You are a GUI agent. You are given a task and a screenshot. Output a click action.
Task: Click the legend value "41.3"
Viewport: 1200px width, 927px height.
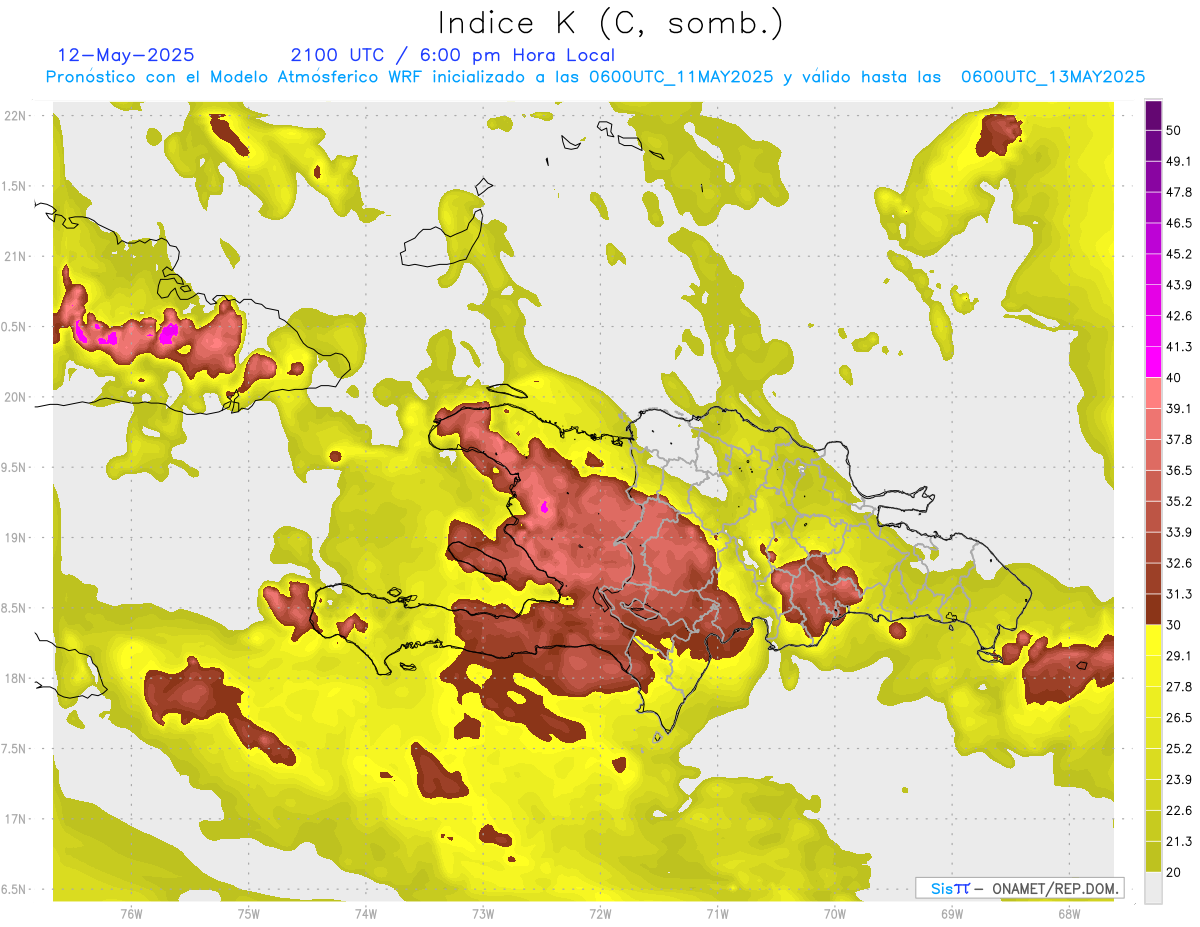[1179, 347]
